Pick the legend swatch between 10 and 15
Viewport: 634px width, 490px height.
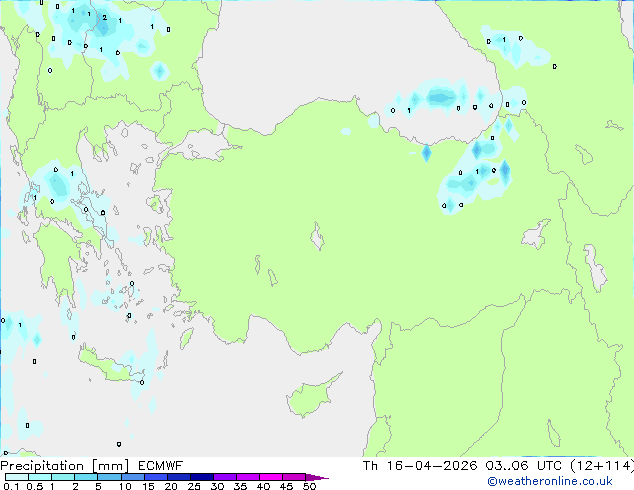(x=132, y=477)
